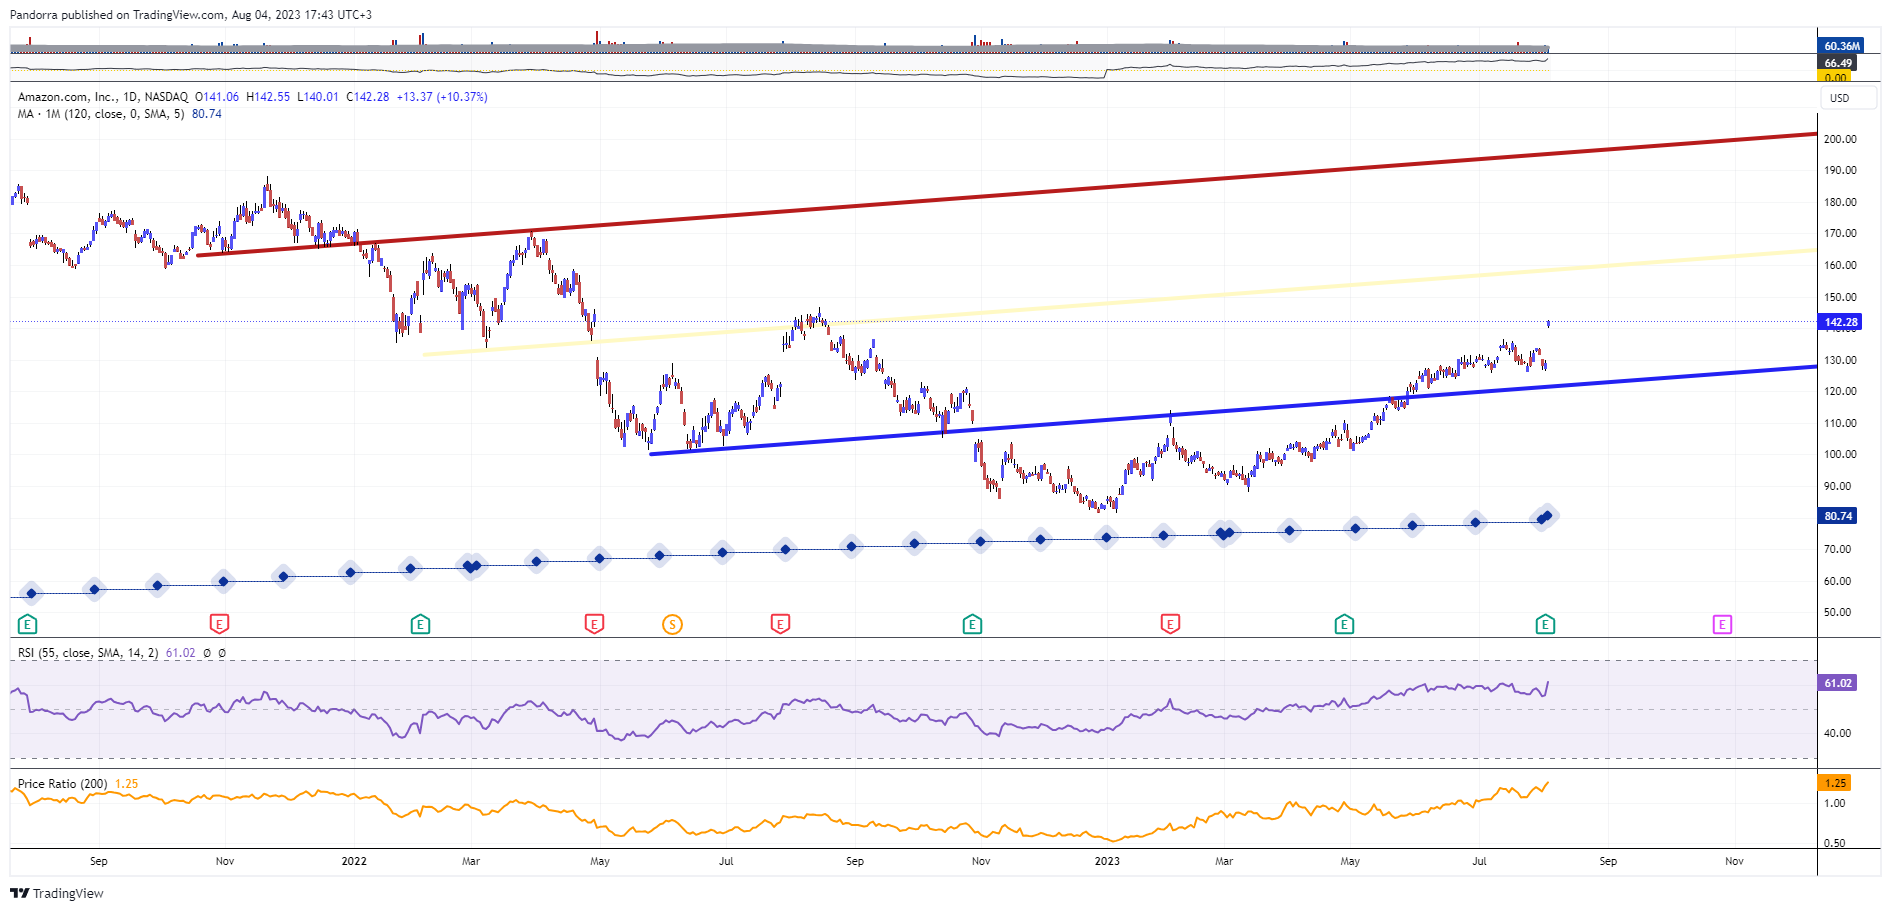The width and height of the screenshot is (1891, 911).
Task: Click the 2023 label on time axis
Action: click(1107, 861)
